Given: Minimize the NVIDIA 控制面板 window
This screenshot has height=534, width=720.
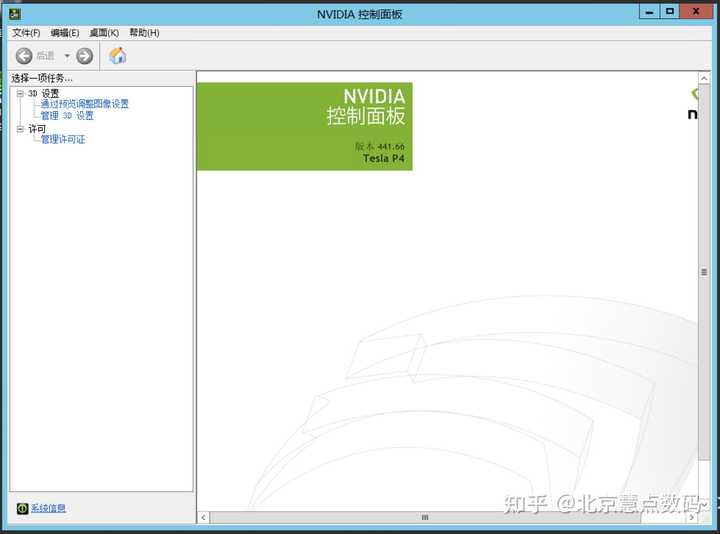Looking at the screenshot, I should (x=649, y=12).
